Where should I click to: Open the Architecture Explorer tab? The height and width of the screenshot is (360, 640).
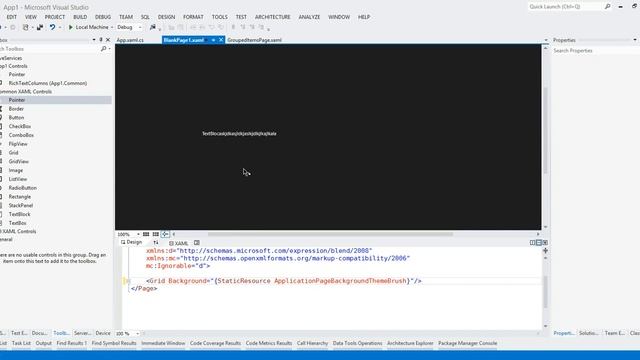pyautogui.click(x=410, y=343)
